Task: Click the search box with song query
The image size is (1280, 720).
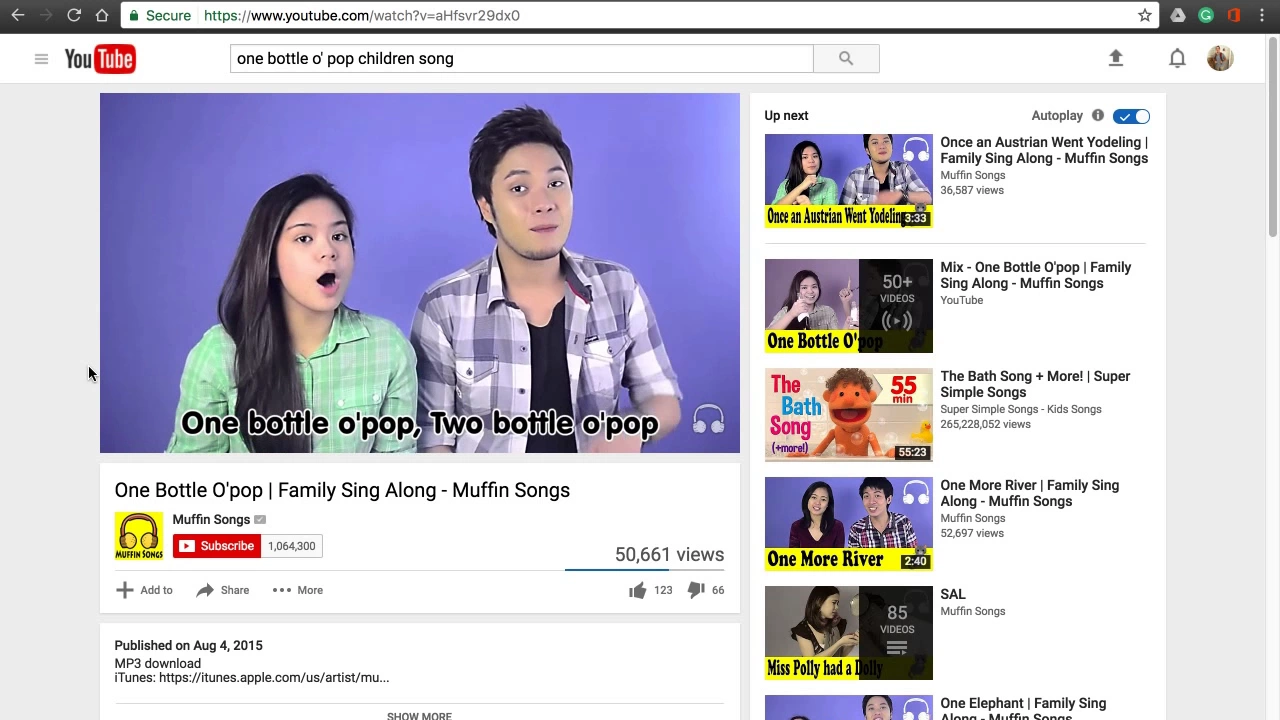Action: click(522, 59)
